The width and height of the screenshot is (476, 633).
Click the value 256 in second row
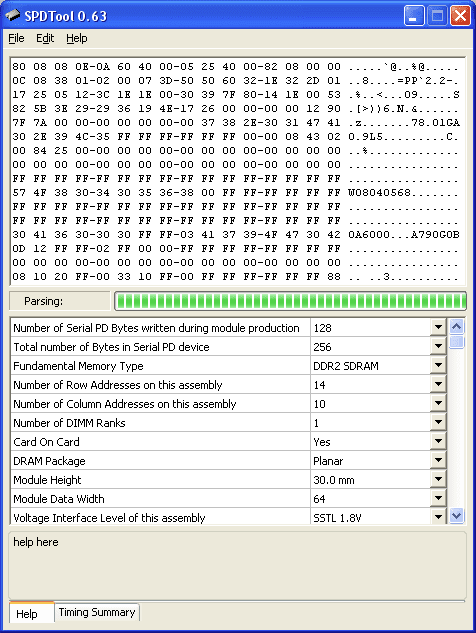(x=322, y=347)
